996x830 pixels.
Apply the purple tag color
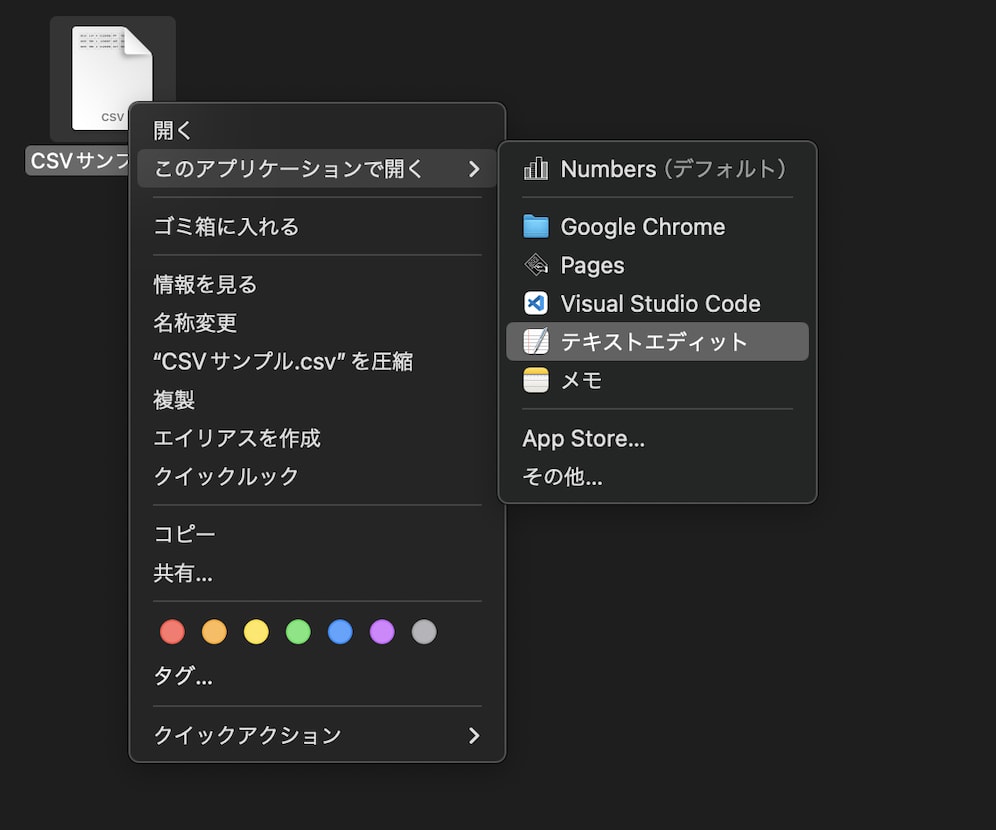click(x=382, y=632)
